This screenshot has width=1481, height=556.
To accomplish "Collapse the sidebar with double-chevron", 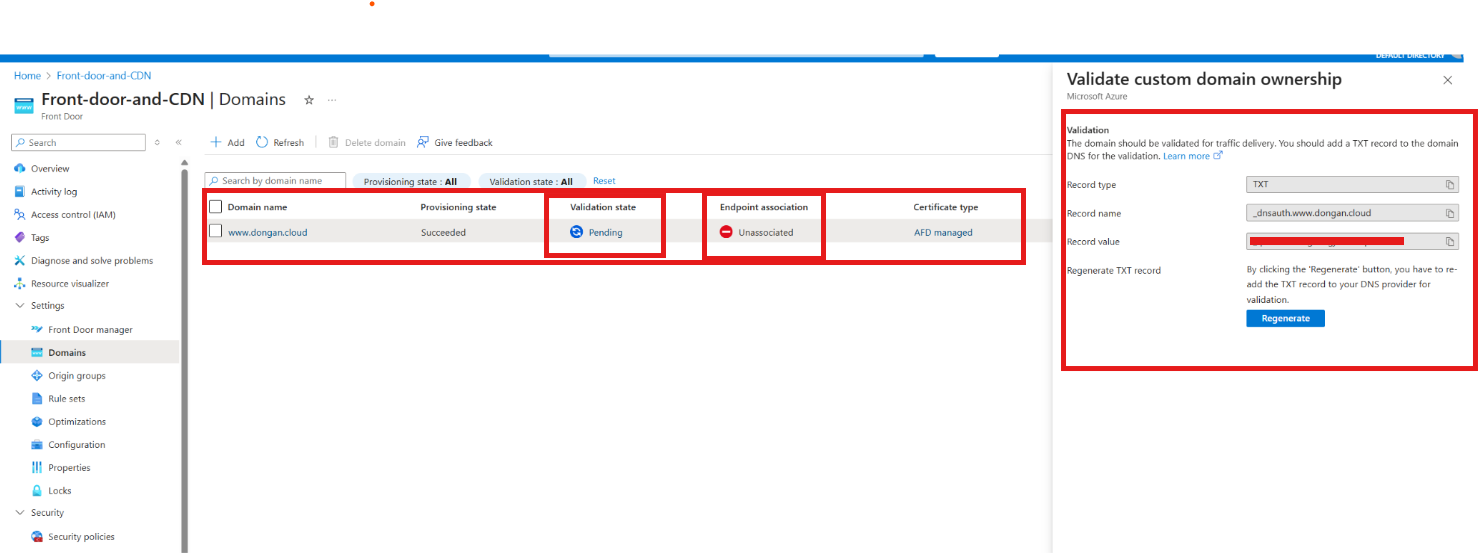I will tap(178, 143).
